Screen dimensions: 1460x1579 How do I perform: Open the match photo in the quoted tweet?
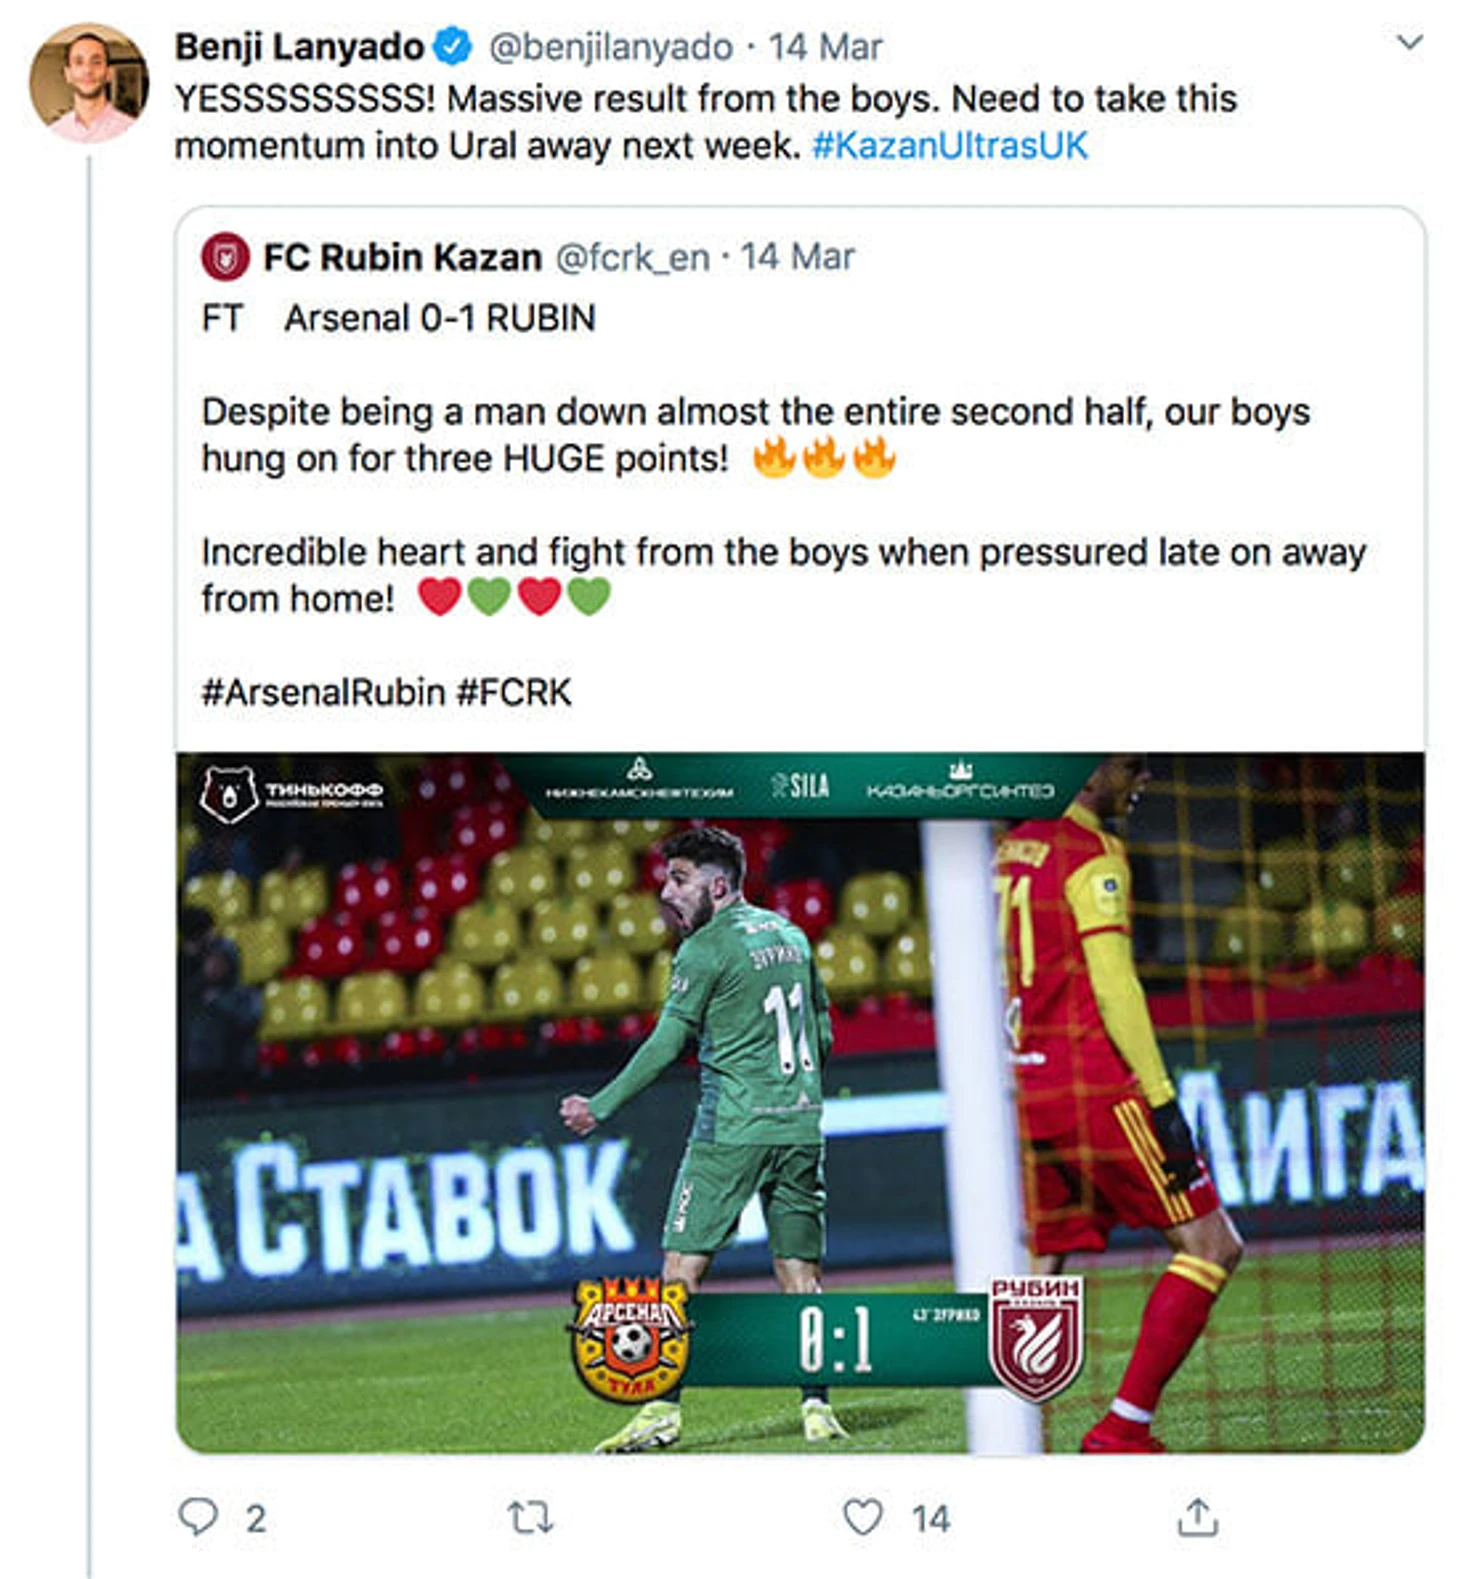click(800, 1100)
